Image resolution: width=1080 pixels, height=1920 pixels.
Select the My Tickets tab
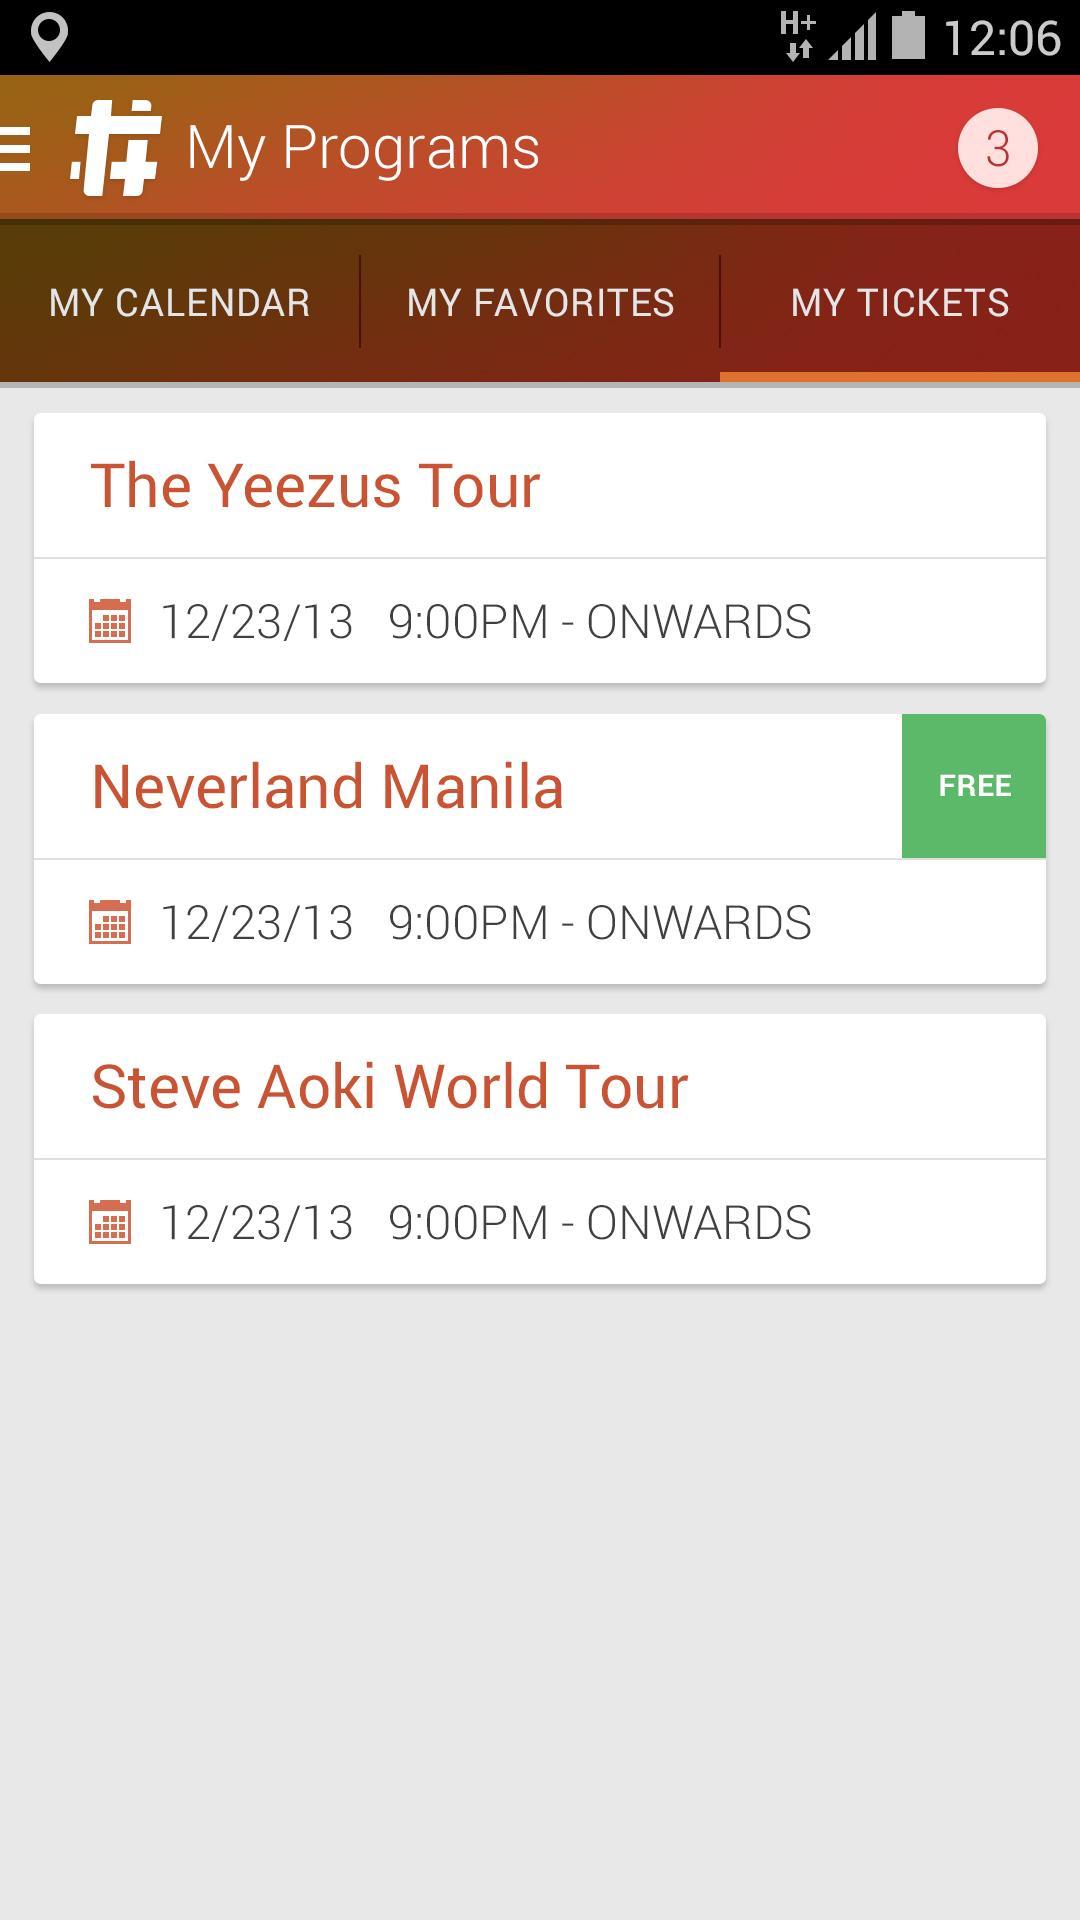click(900, 302)
